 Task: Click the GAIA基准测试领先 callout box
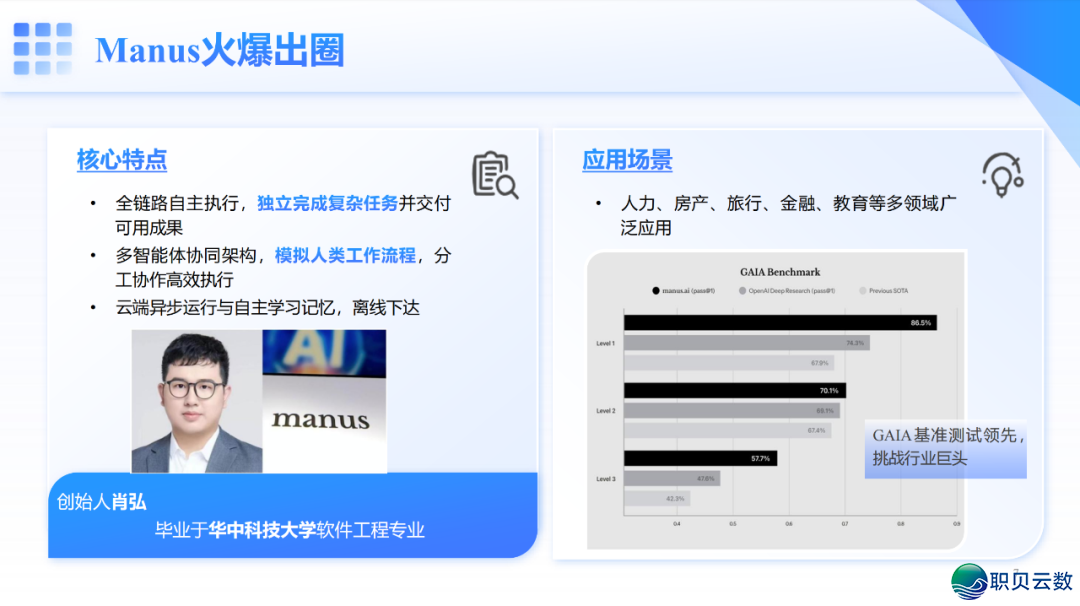(946, 447)
